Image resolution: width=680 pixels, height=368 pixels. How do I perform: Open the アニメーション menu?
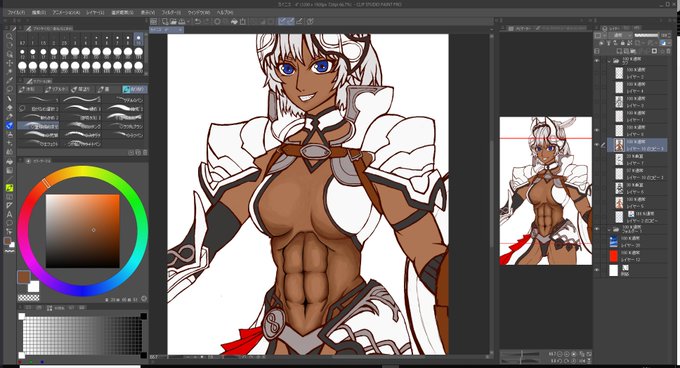click(66, 13)
